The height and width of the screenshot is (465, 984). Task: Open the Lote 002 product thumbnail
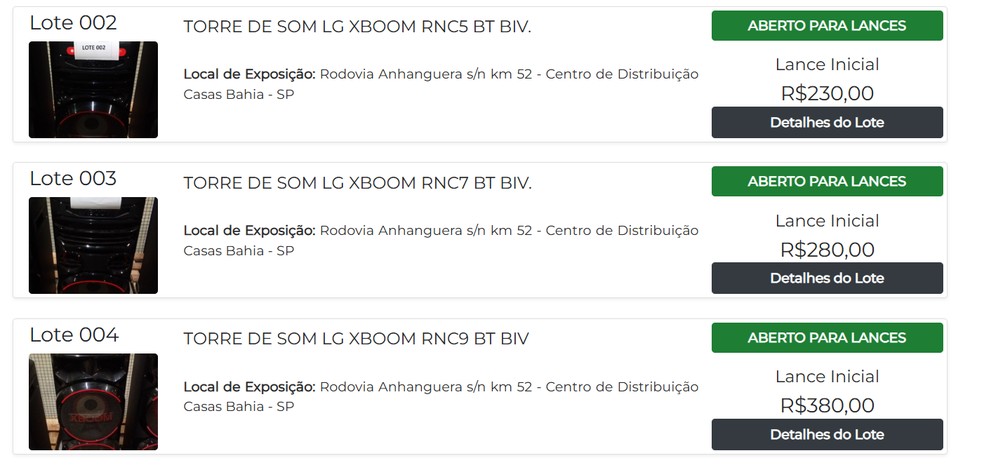(94, 90)
